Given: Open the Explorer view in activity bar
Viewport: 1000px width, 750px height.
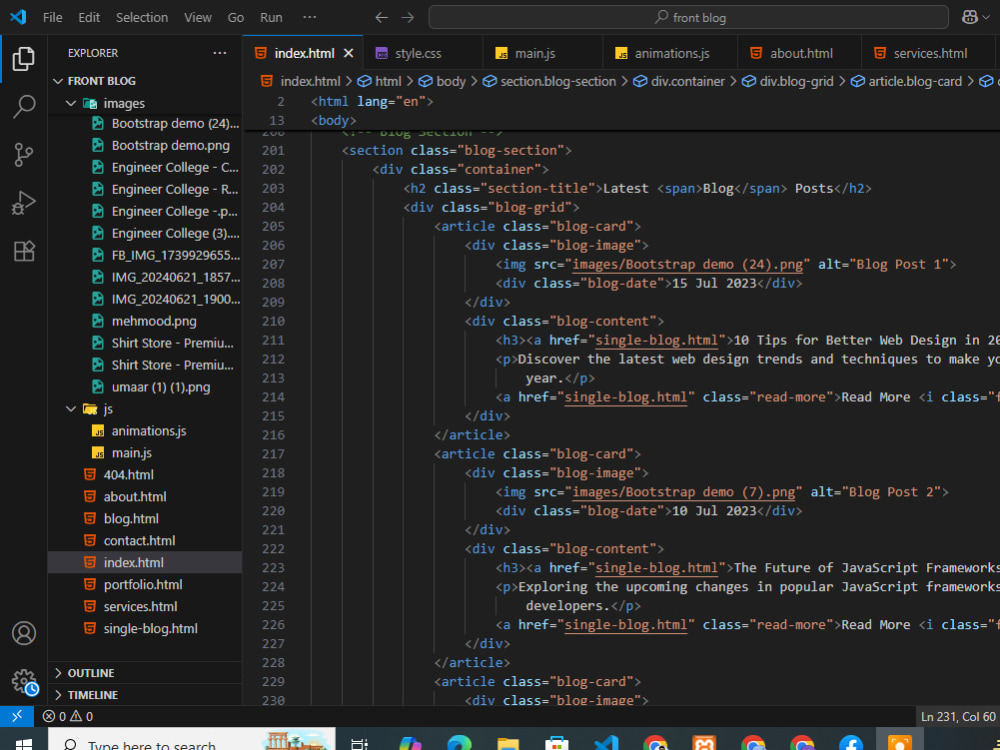Looking at the screenshot, I should (24, 59).
